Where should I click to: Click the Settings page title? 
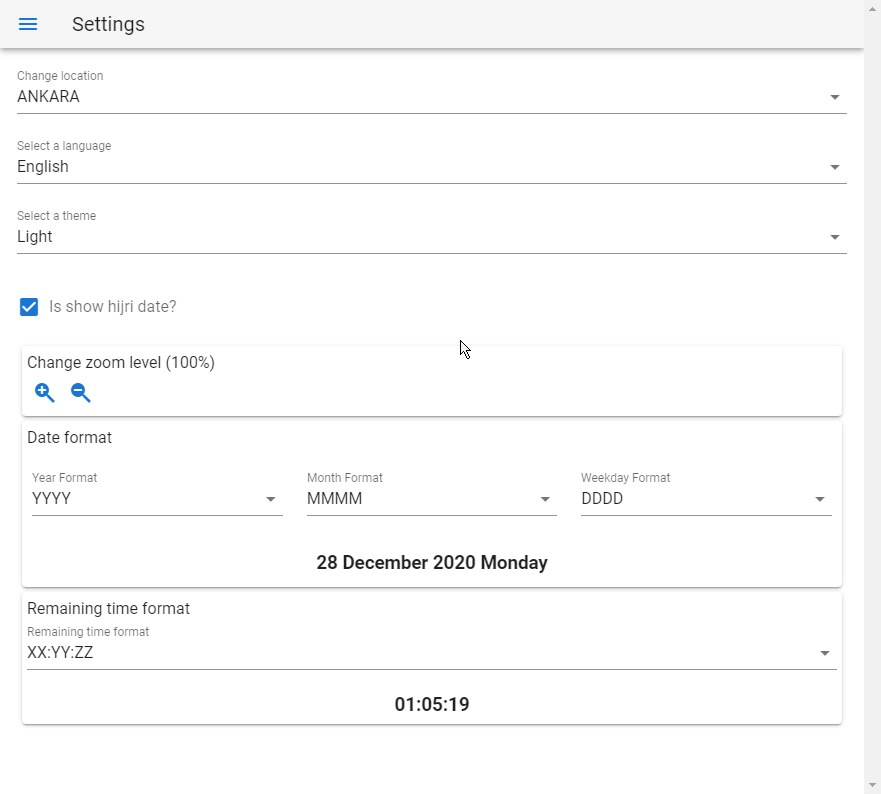108,24
